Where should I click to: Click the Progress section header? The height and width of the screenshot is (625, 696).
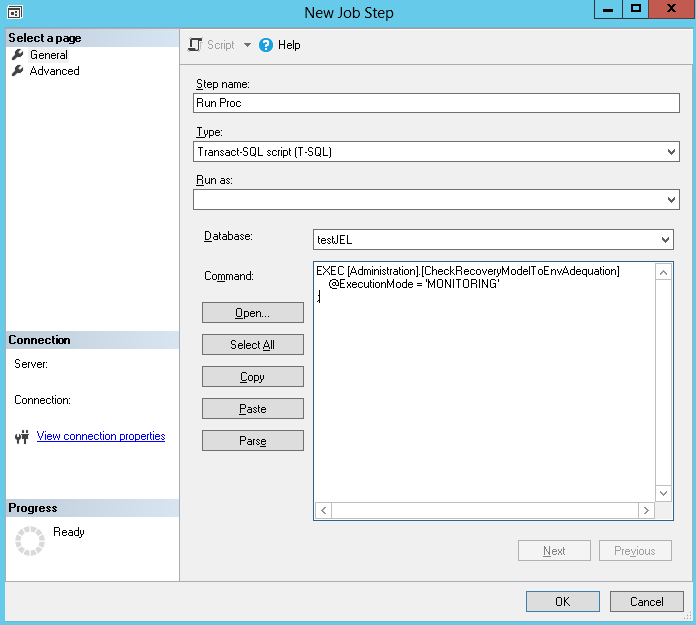(x=92, y=508)
